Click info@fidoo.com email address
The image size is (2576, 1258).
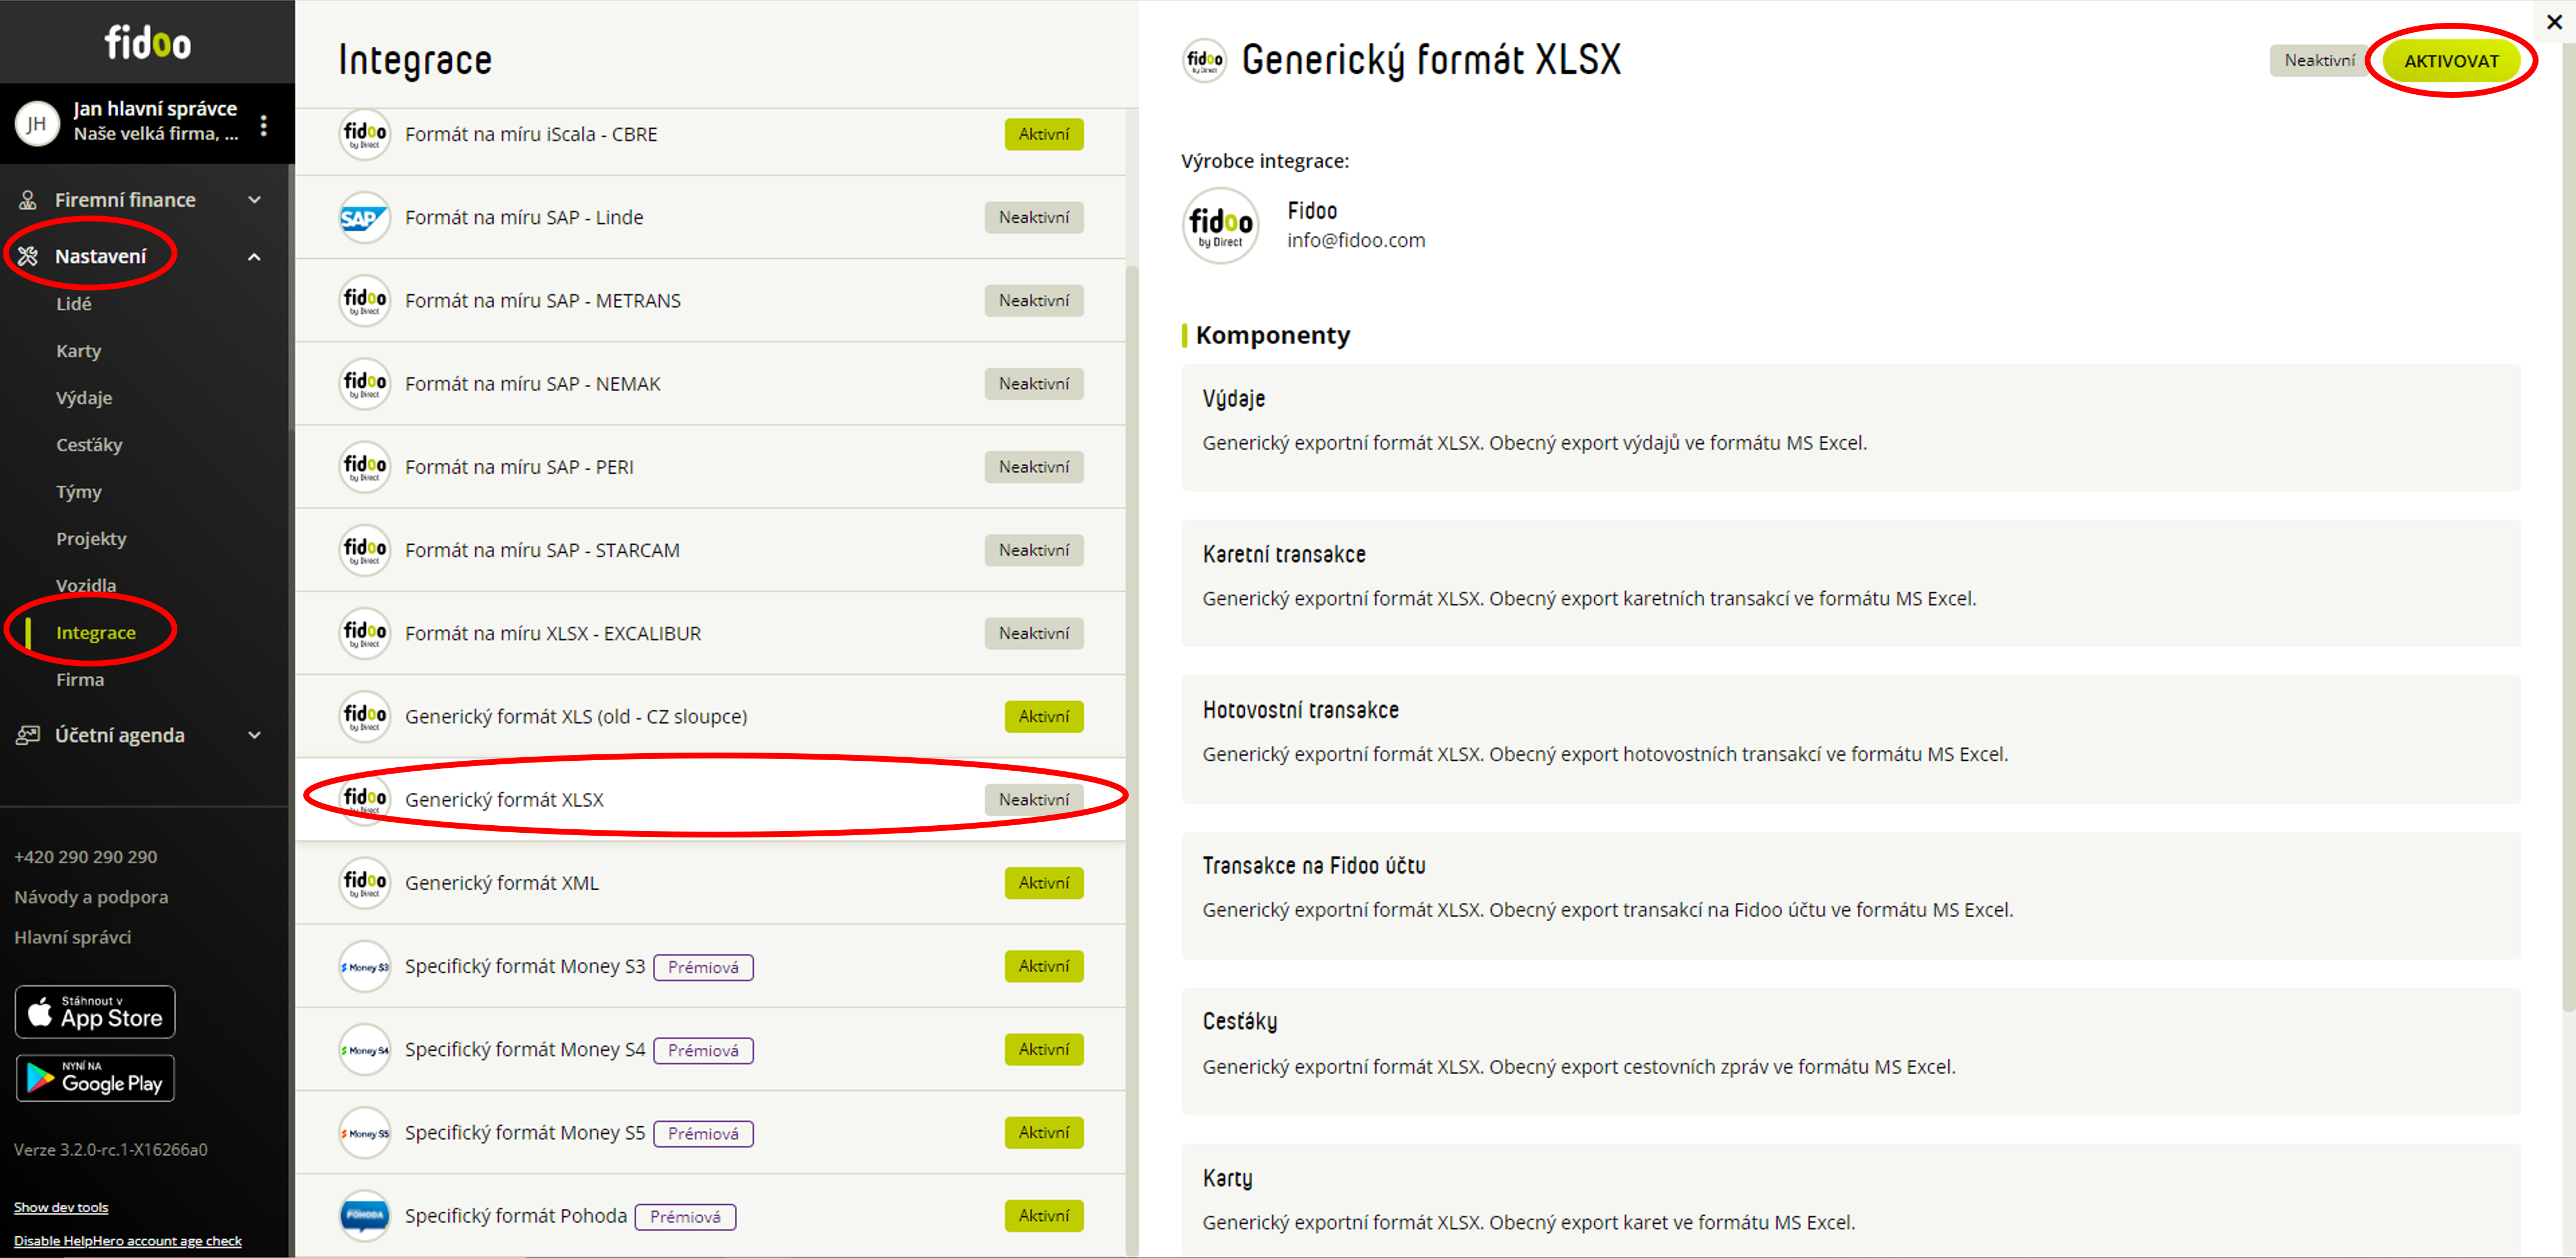coord(1355,240)
